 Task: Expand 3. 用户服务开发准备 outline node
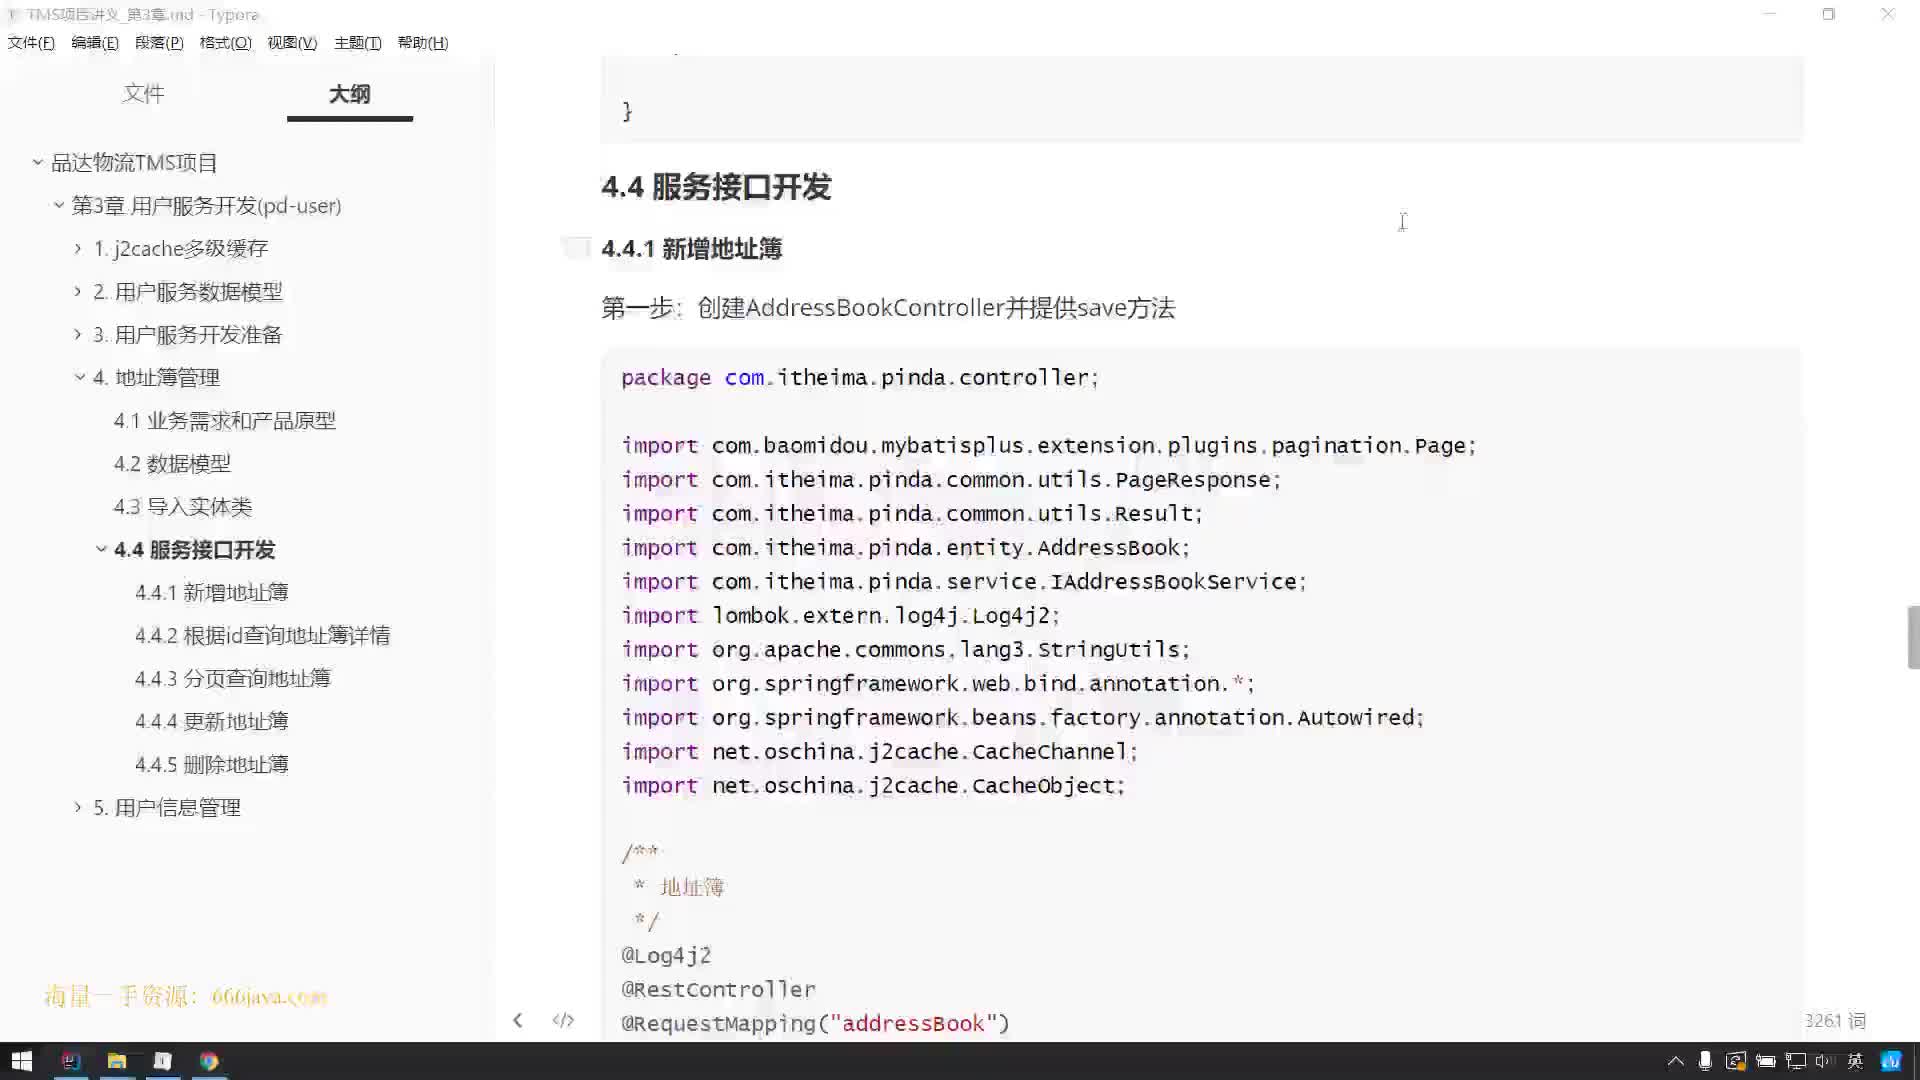[x=78, y=334]
